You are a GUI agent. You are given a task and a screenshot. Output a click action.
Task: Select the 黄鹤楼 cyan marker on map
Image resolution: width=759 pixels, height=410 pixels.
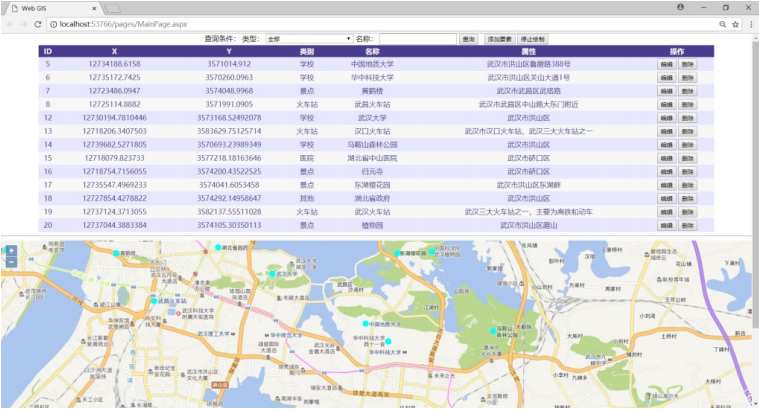point(116,253)
